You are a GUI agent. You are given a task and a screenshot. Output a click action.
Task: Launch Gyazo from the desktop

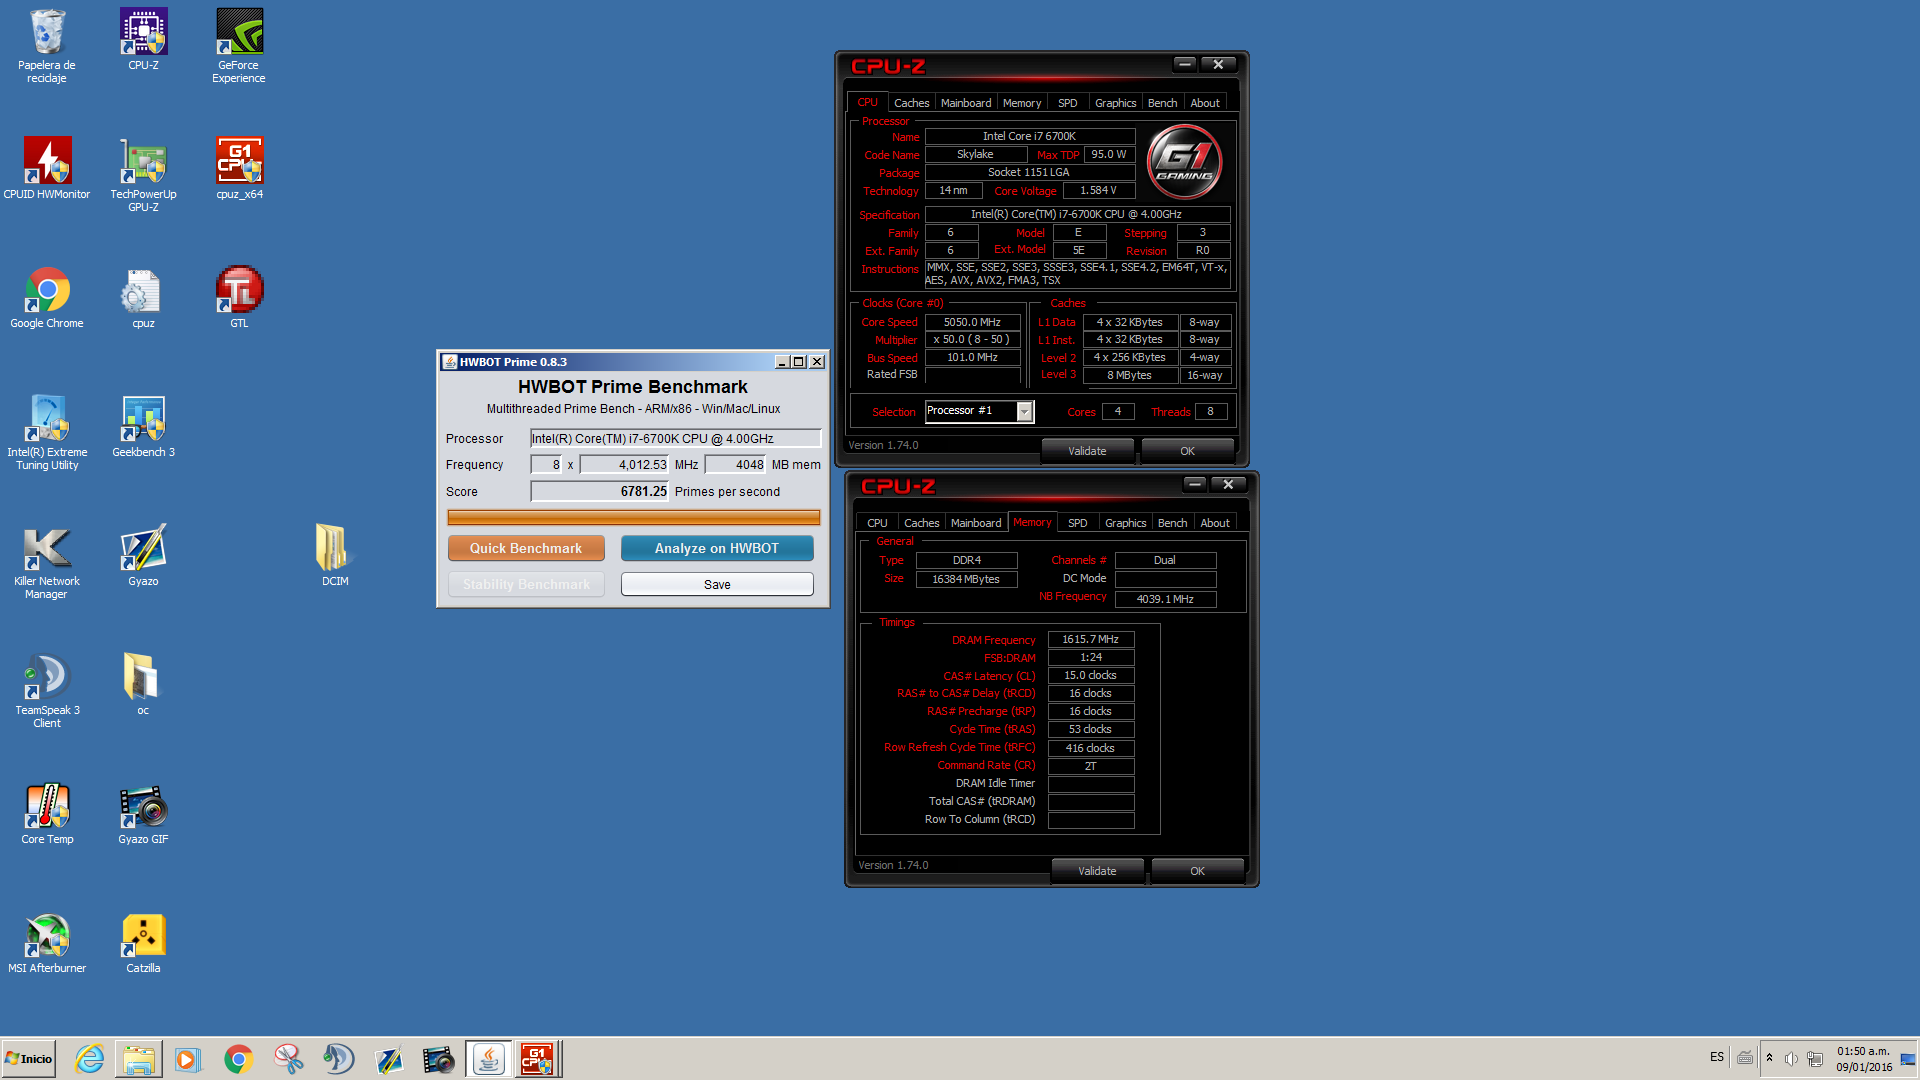point(143,555)
